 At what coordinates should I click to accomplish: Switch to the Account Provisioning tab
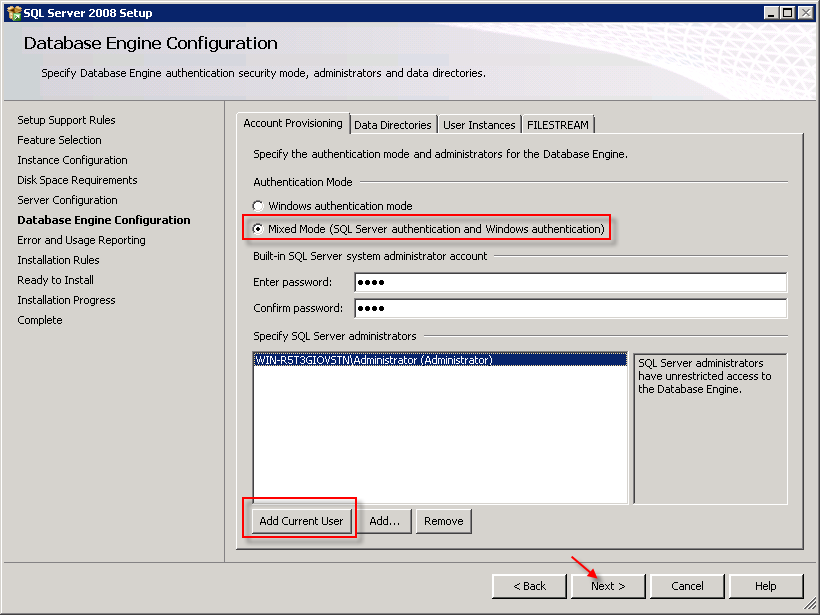293,123
